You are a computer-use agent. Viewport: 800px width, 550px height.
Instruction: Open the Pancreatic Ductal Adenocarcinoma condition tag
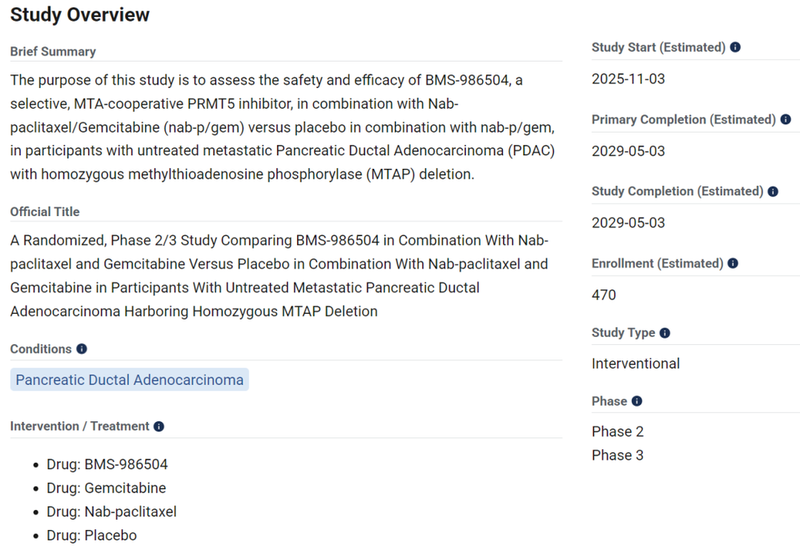coord(130,380)
